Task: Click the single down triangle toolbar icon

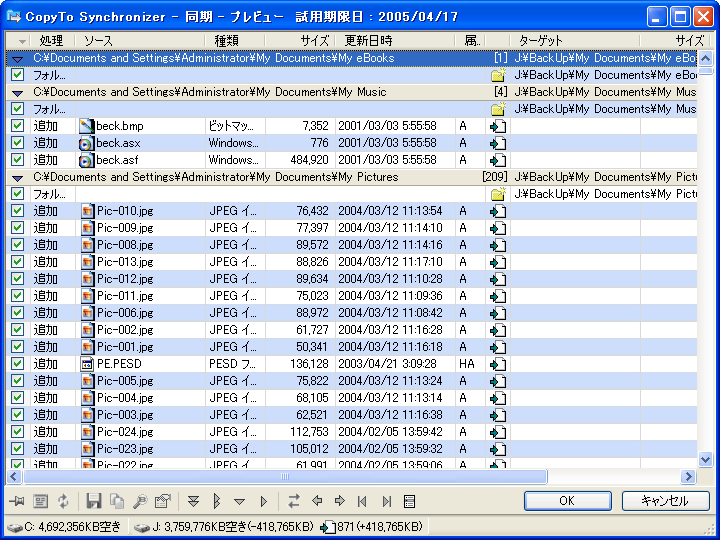Action: click(x=239, y=501)
